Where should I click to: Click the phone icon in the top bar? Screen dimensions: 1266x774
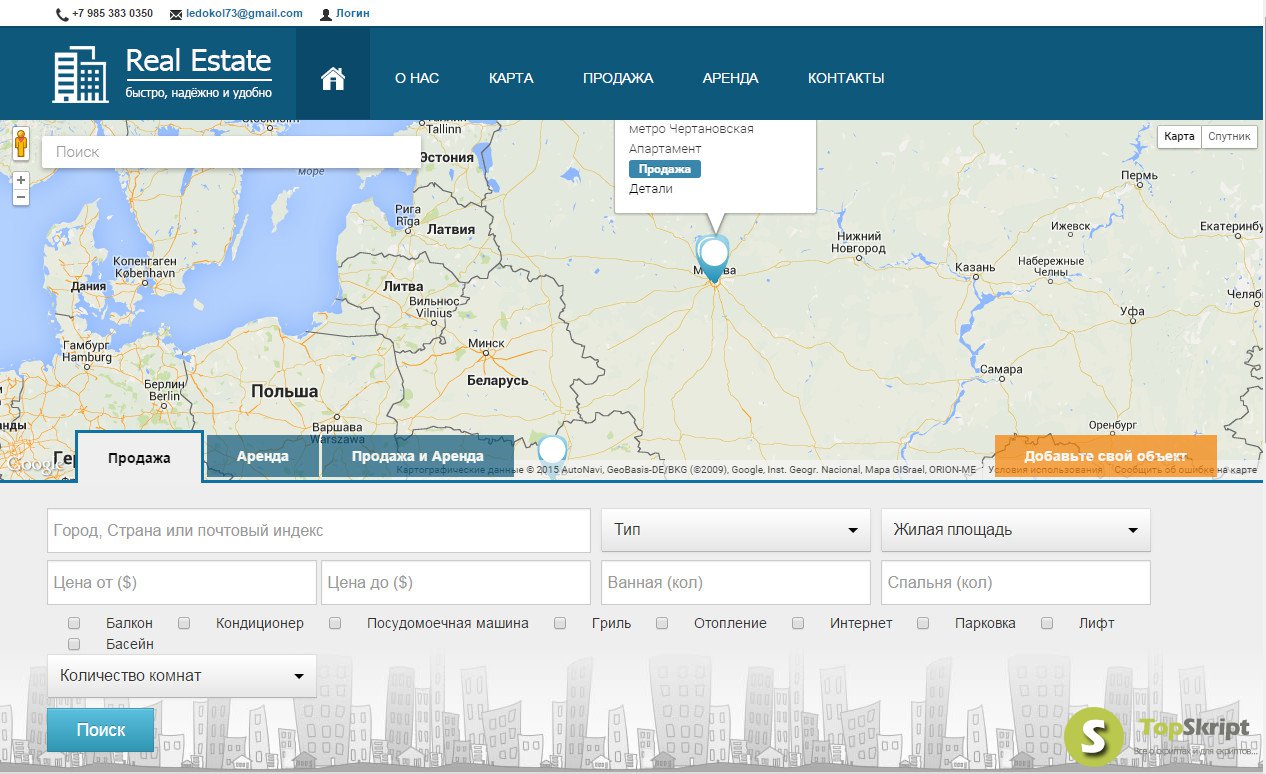click(63, 14)
